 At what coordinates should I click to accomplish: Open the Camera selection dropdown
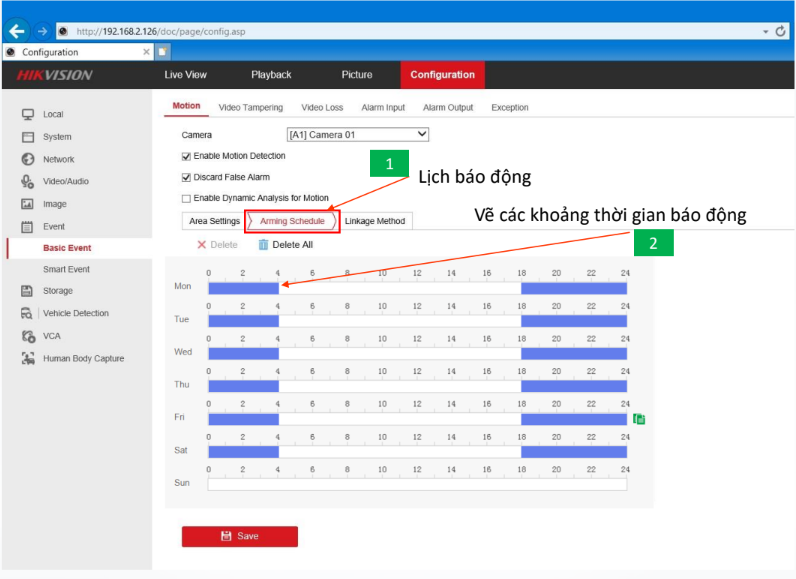[x=357, y=134]
